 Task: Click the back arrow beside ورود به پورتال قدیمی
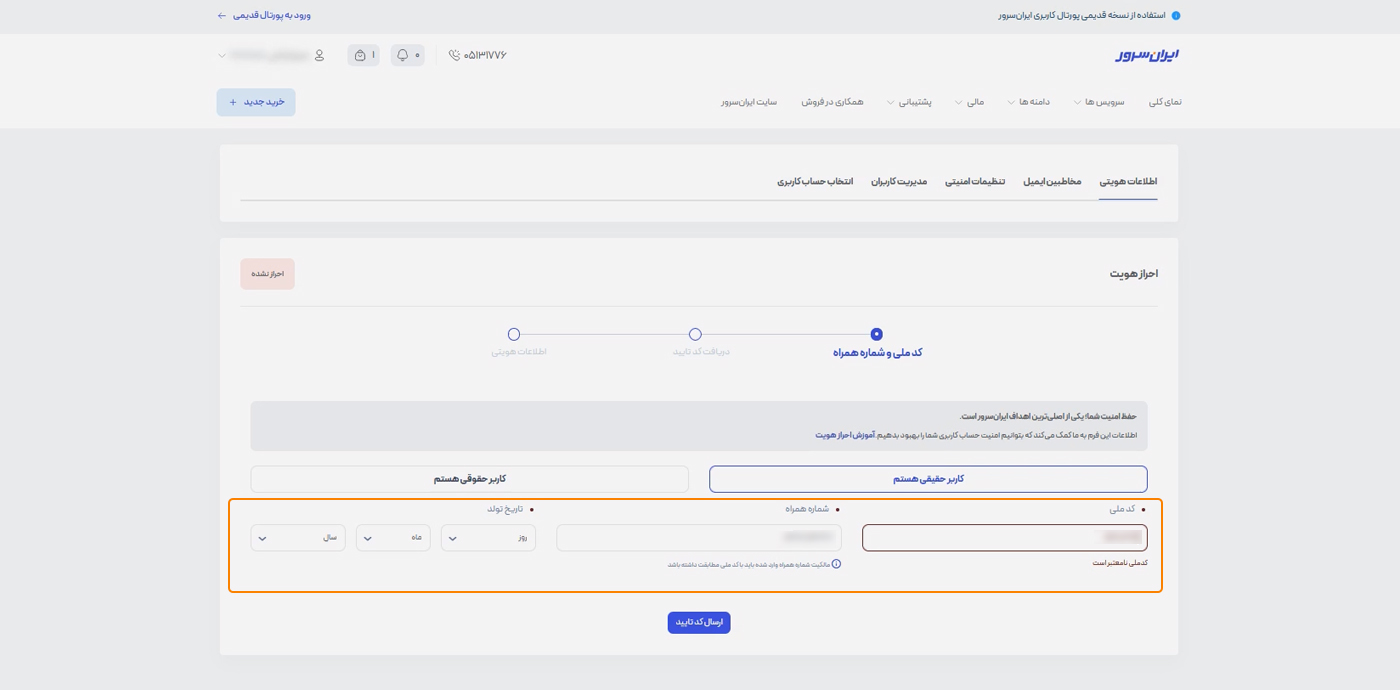point(221,15)
